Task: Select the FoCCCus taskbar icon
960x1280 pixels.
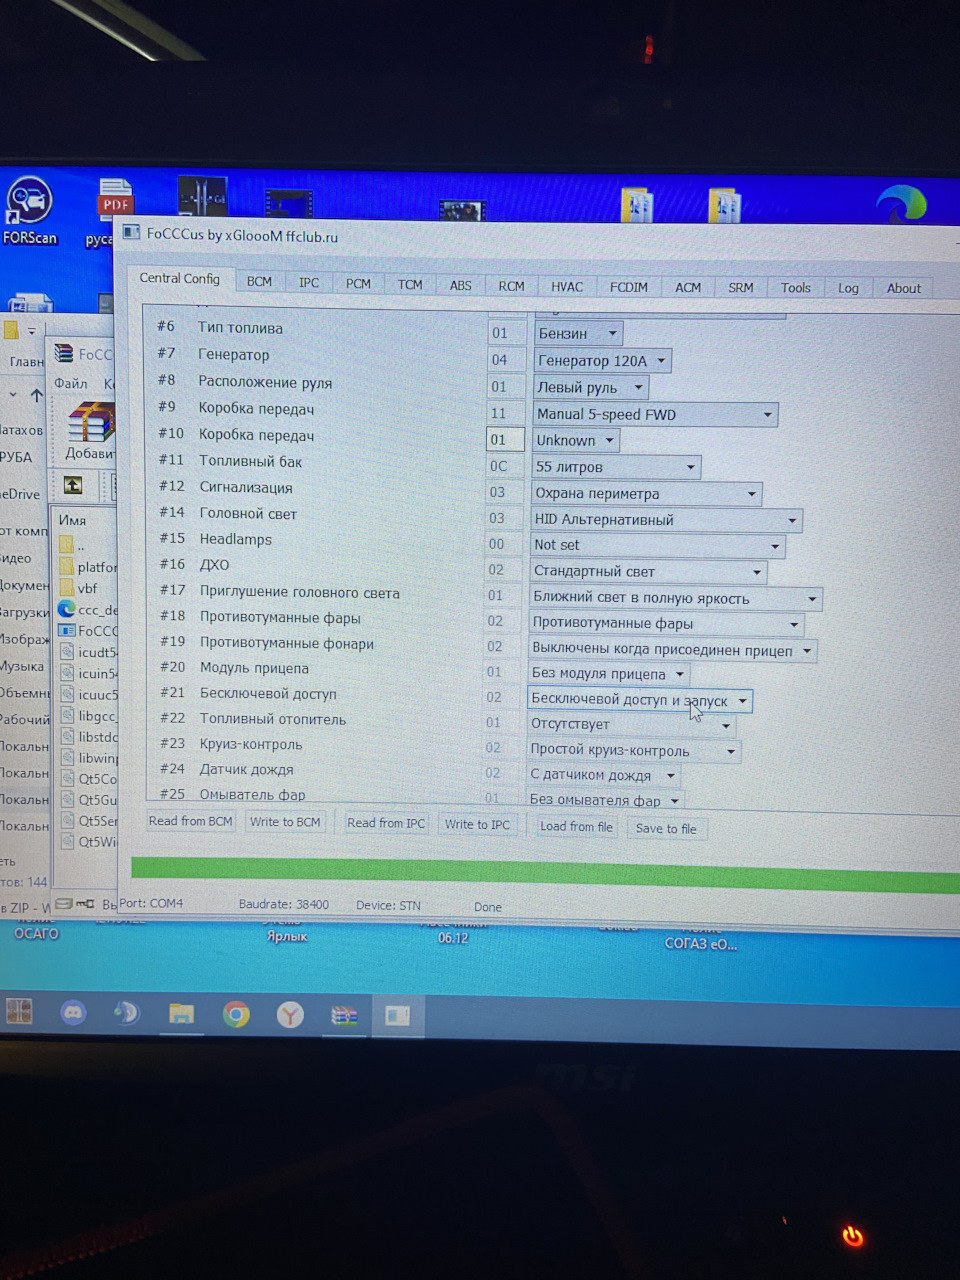Action: point(397,1016)
